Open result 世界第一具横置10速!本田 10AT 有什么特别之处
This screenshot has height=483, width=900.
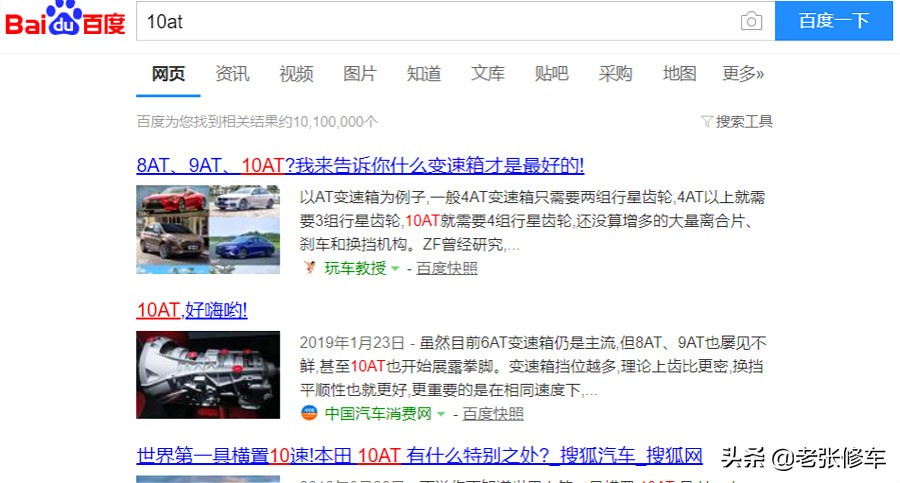pos(420,456)
